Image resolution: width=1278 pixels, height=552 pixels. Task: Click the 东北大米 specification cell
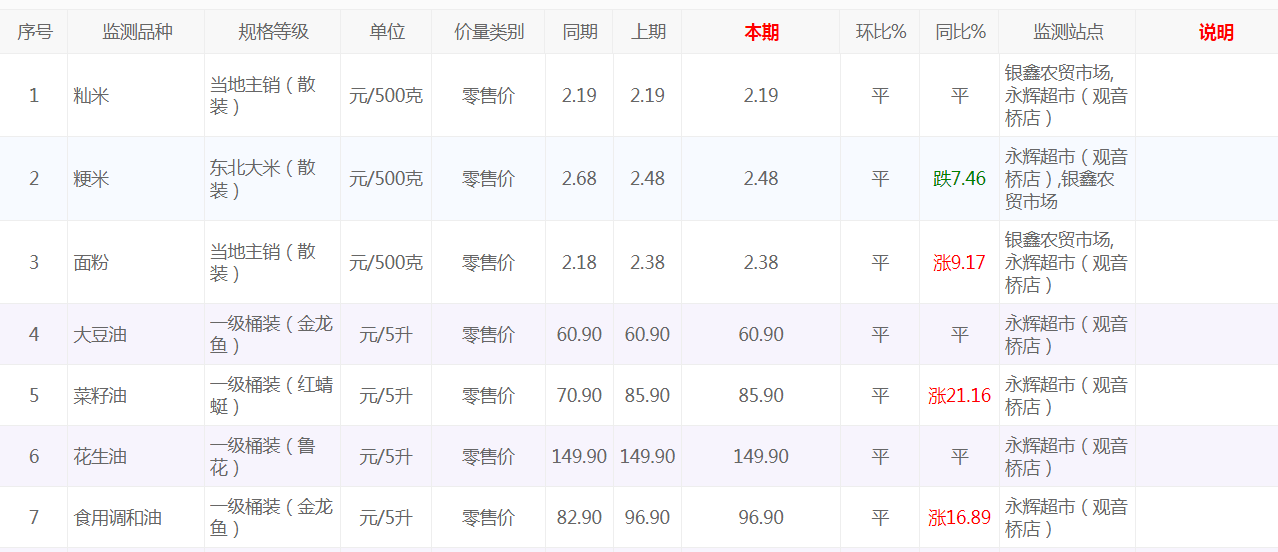tap(262, 179)
